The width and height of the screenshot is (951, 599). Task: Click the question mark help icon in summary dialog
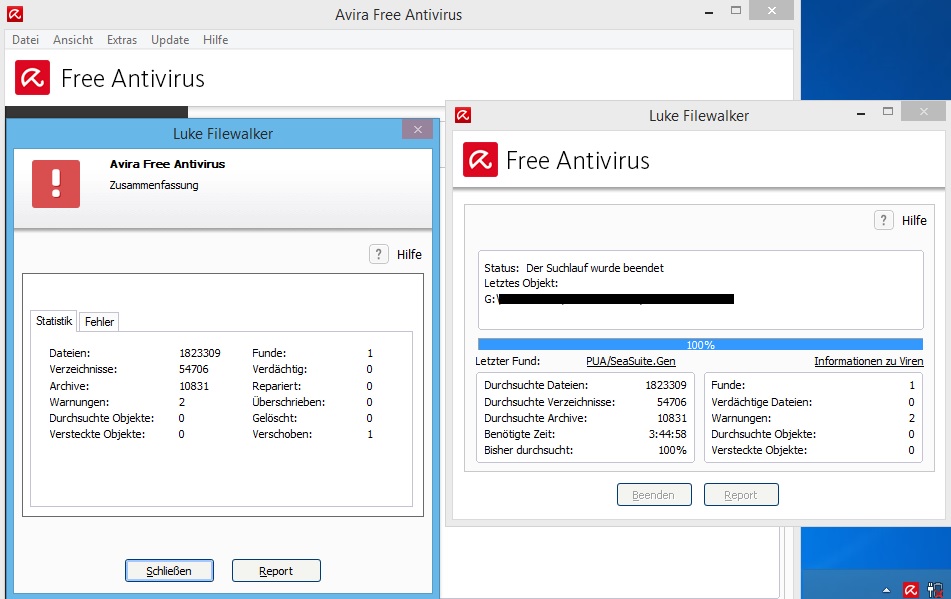pos(379,254)
